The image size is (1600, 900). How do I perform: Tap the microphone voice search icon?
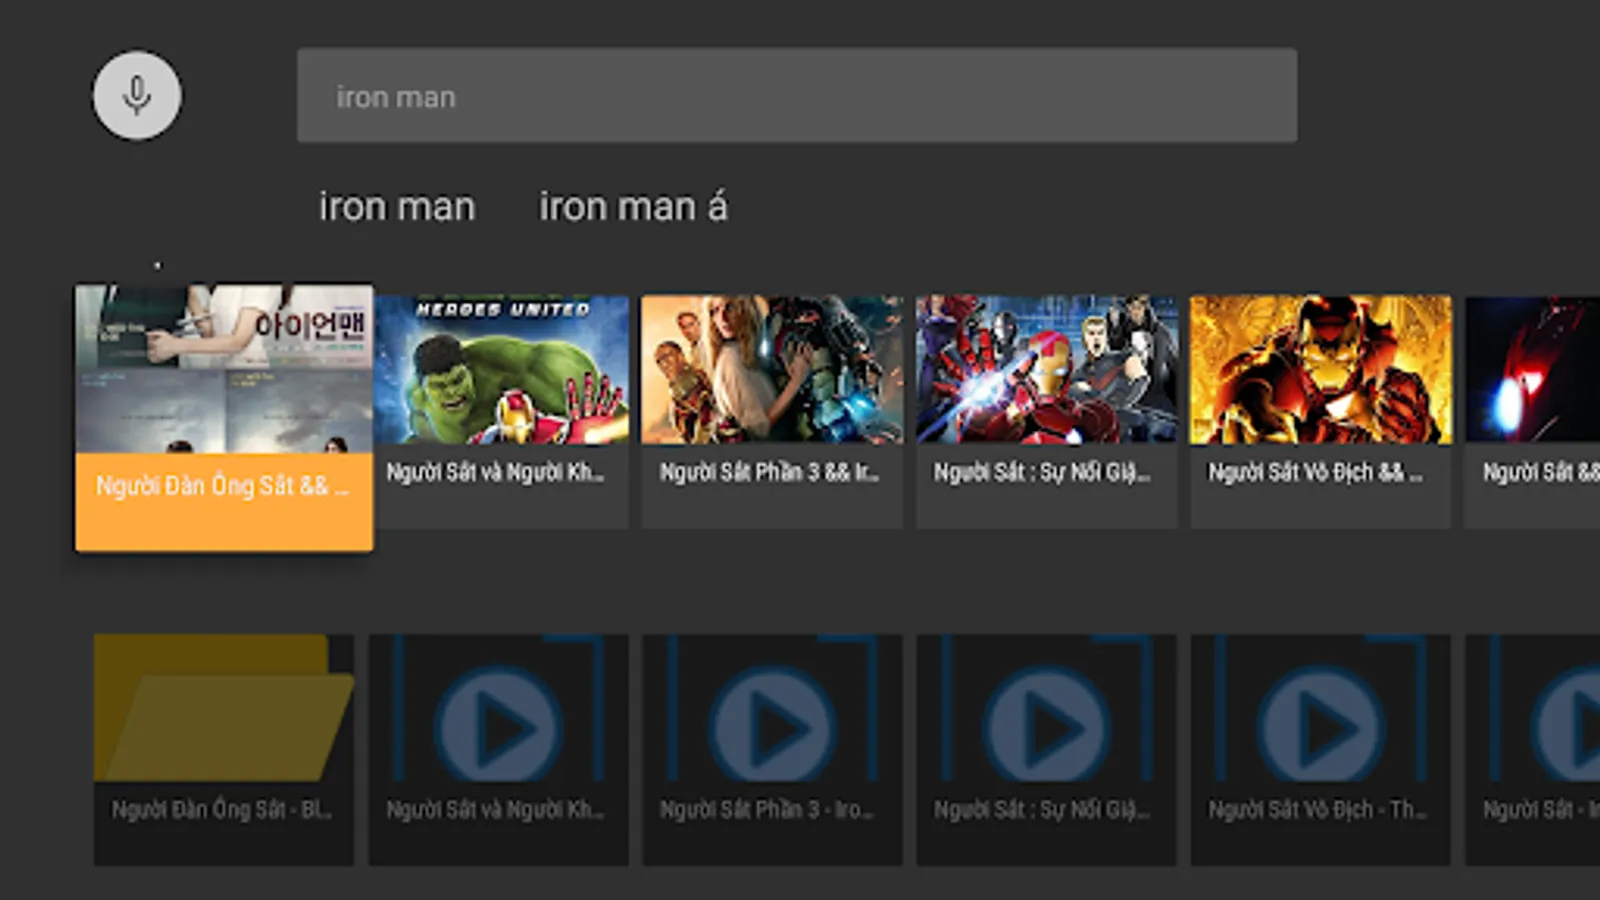pos(137,96)
